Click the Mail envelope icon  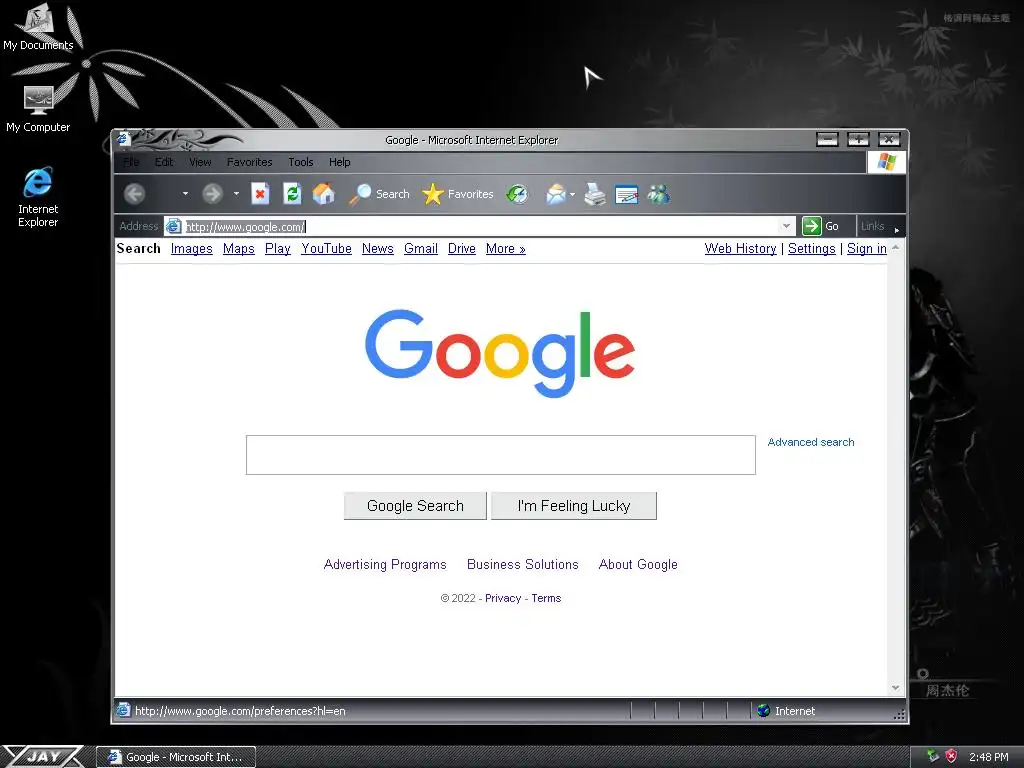tap(556, 194)
